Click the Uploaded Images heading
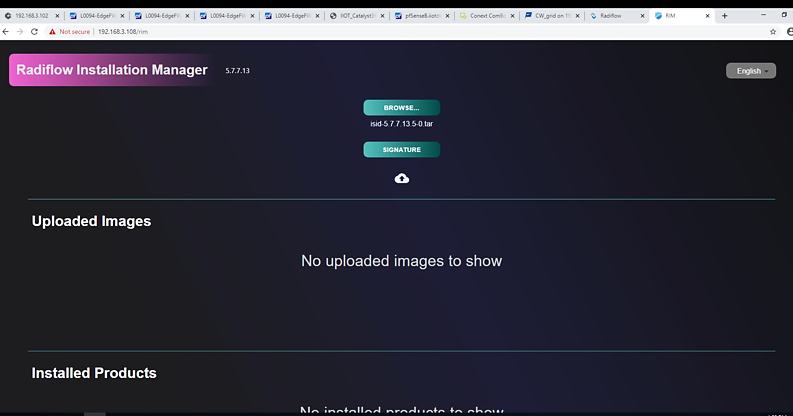The image size is (793, 416). [x=92, y=221]
